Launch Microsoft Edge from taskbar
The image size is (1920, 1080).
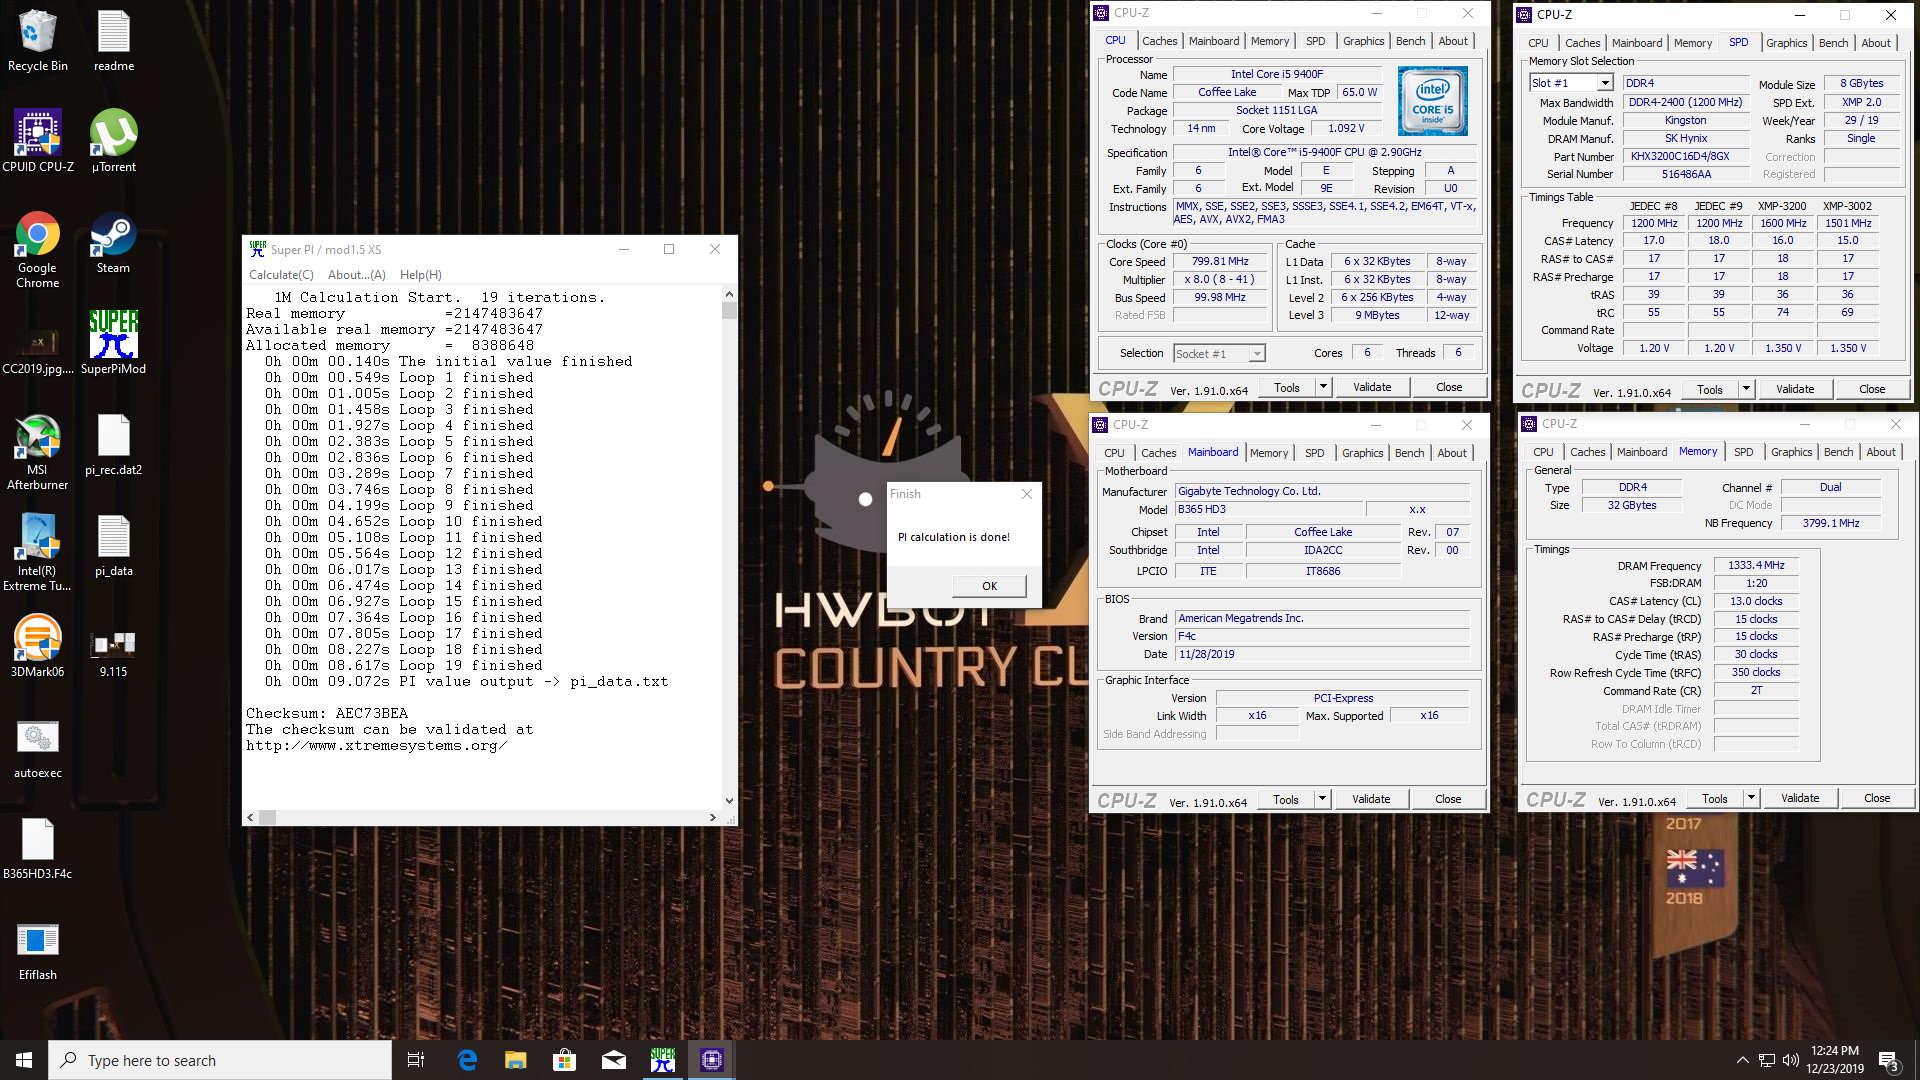(x=467, y=1060)
